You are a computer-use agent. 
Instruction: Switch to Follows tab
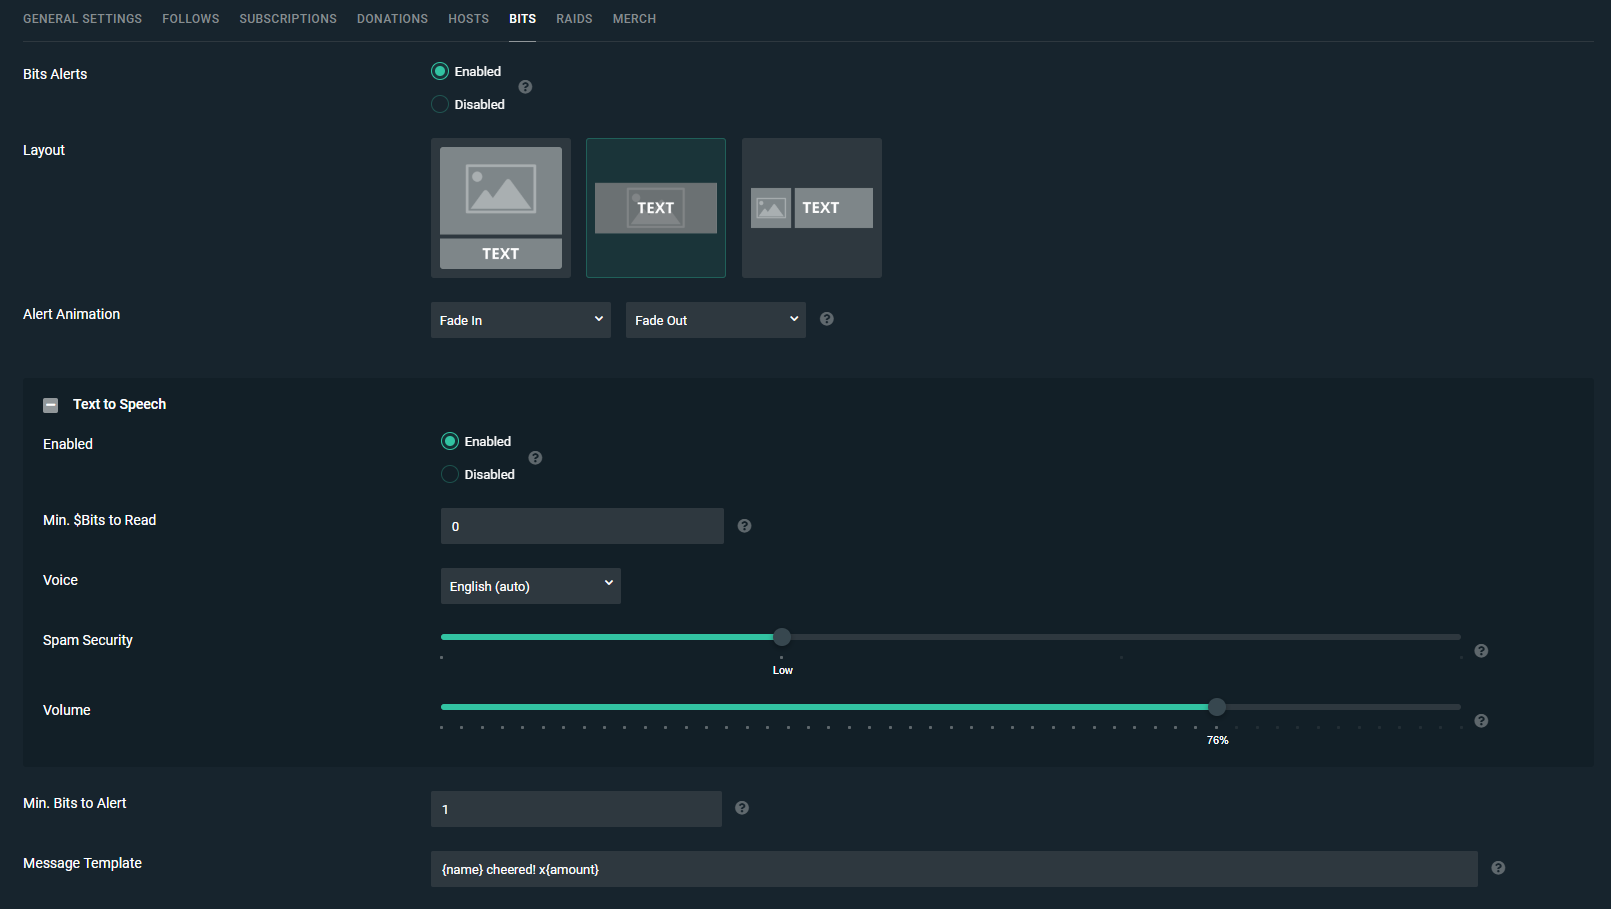(191, 19)
